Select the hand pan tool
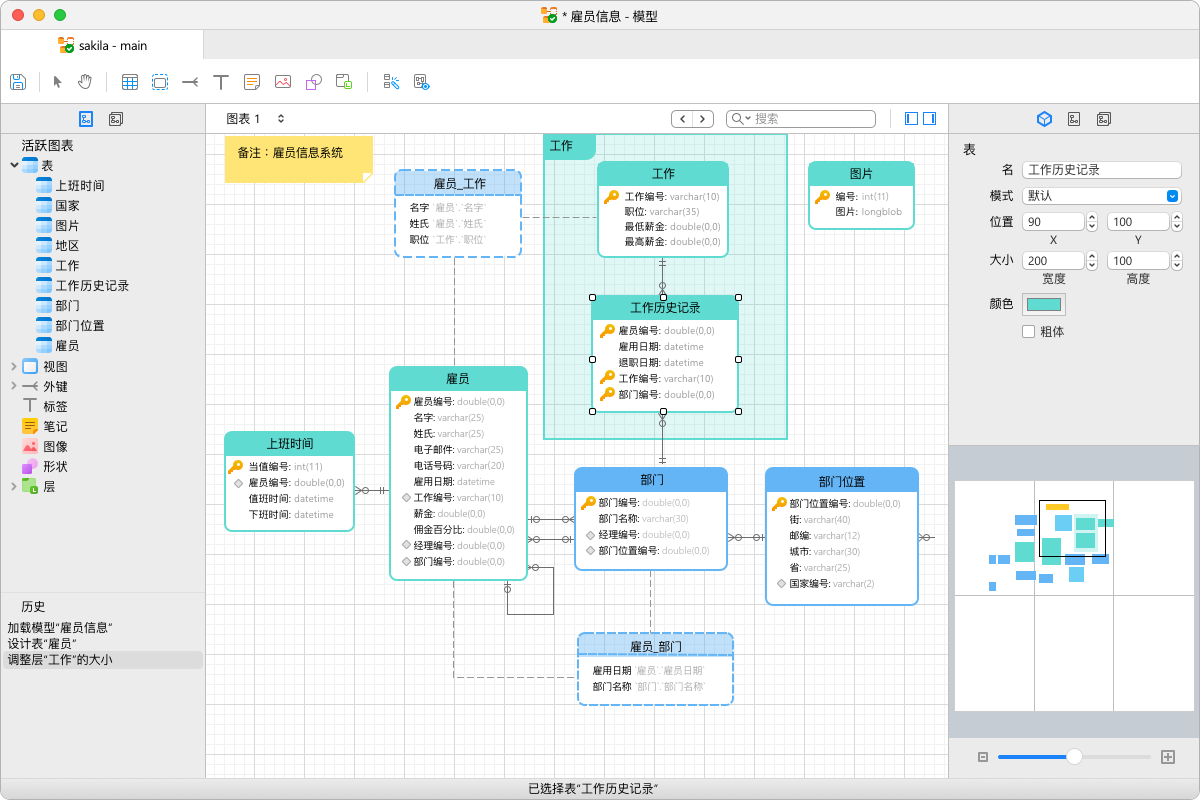The height and width of the screenshot is (800, 1200). click(x=85, y=82)
